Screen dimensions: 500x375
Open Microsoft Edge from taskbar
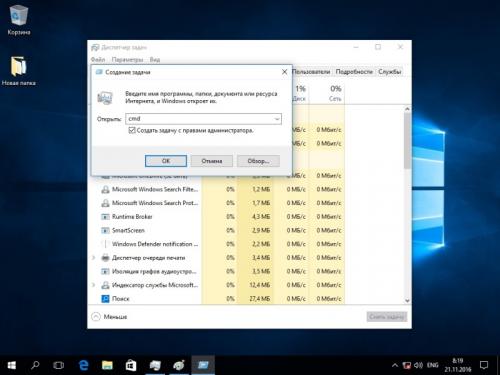pos(83,365)
